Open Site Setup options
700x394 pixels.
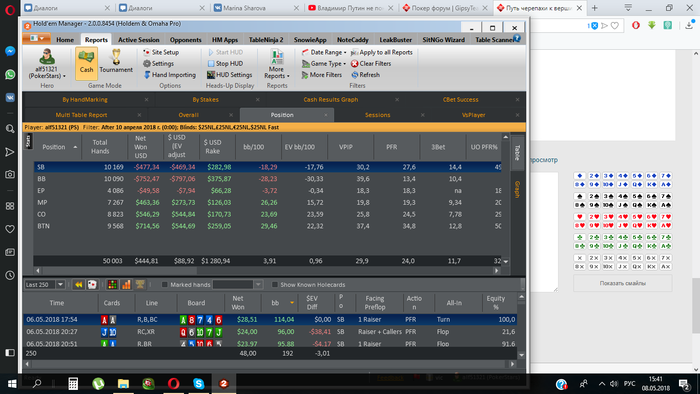pyautogui.click(x=160, y=52)
